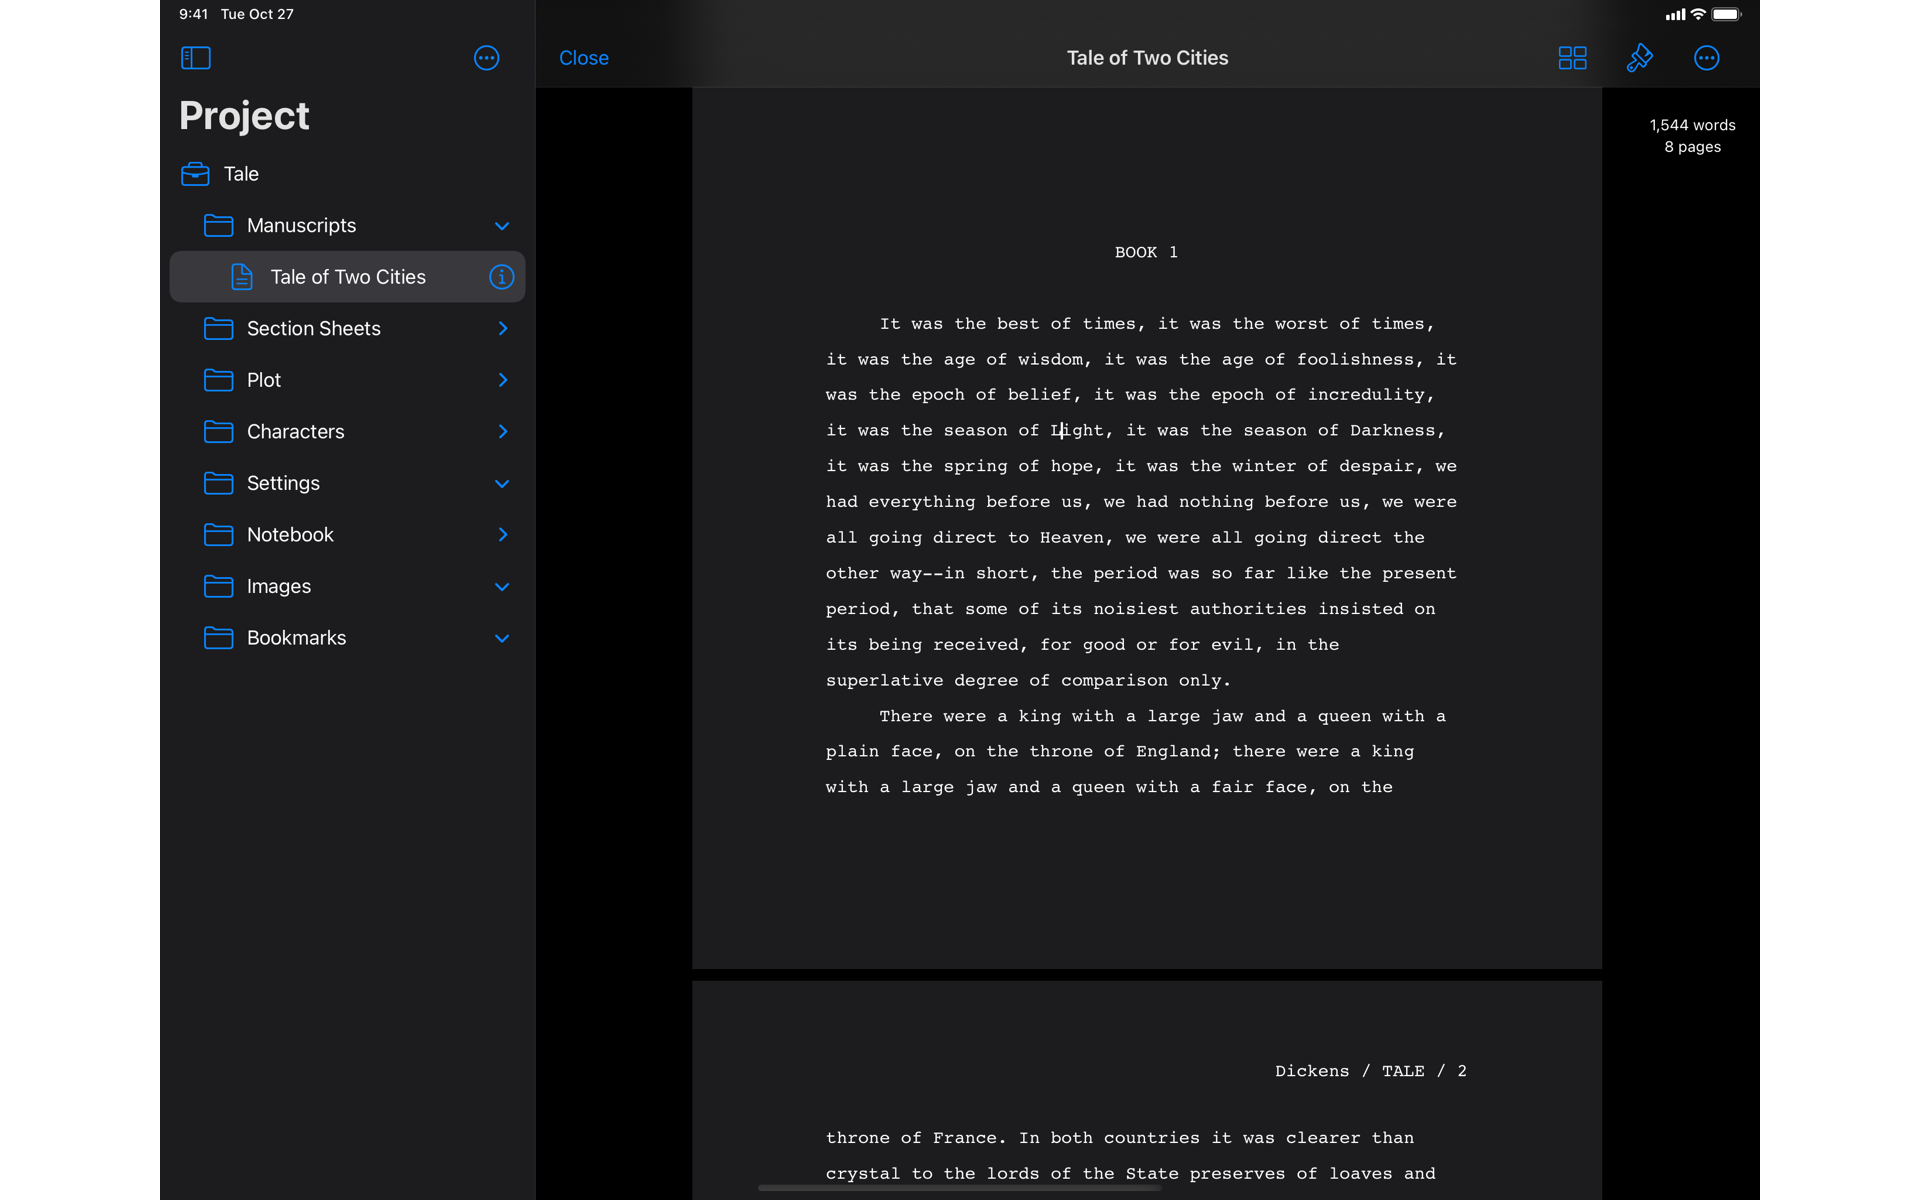Select the Tale project row
Viewport: 1920px width, 1200px height.
coord(347,174)
